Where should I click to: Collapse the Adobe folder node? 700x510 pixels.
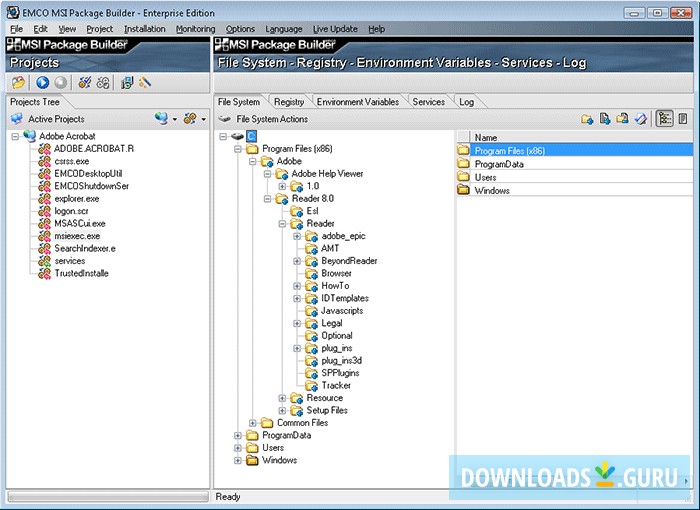click(x=253, y=162)
